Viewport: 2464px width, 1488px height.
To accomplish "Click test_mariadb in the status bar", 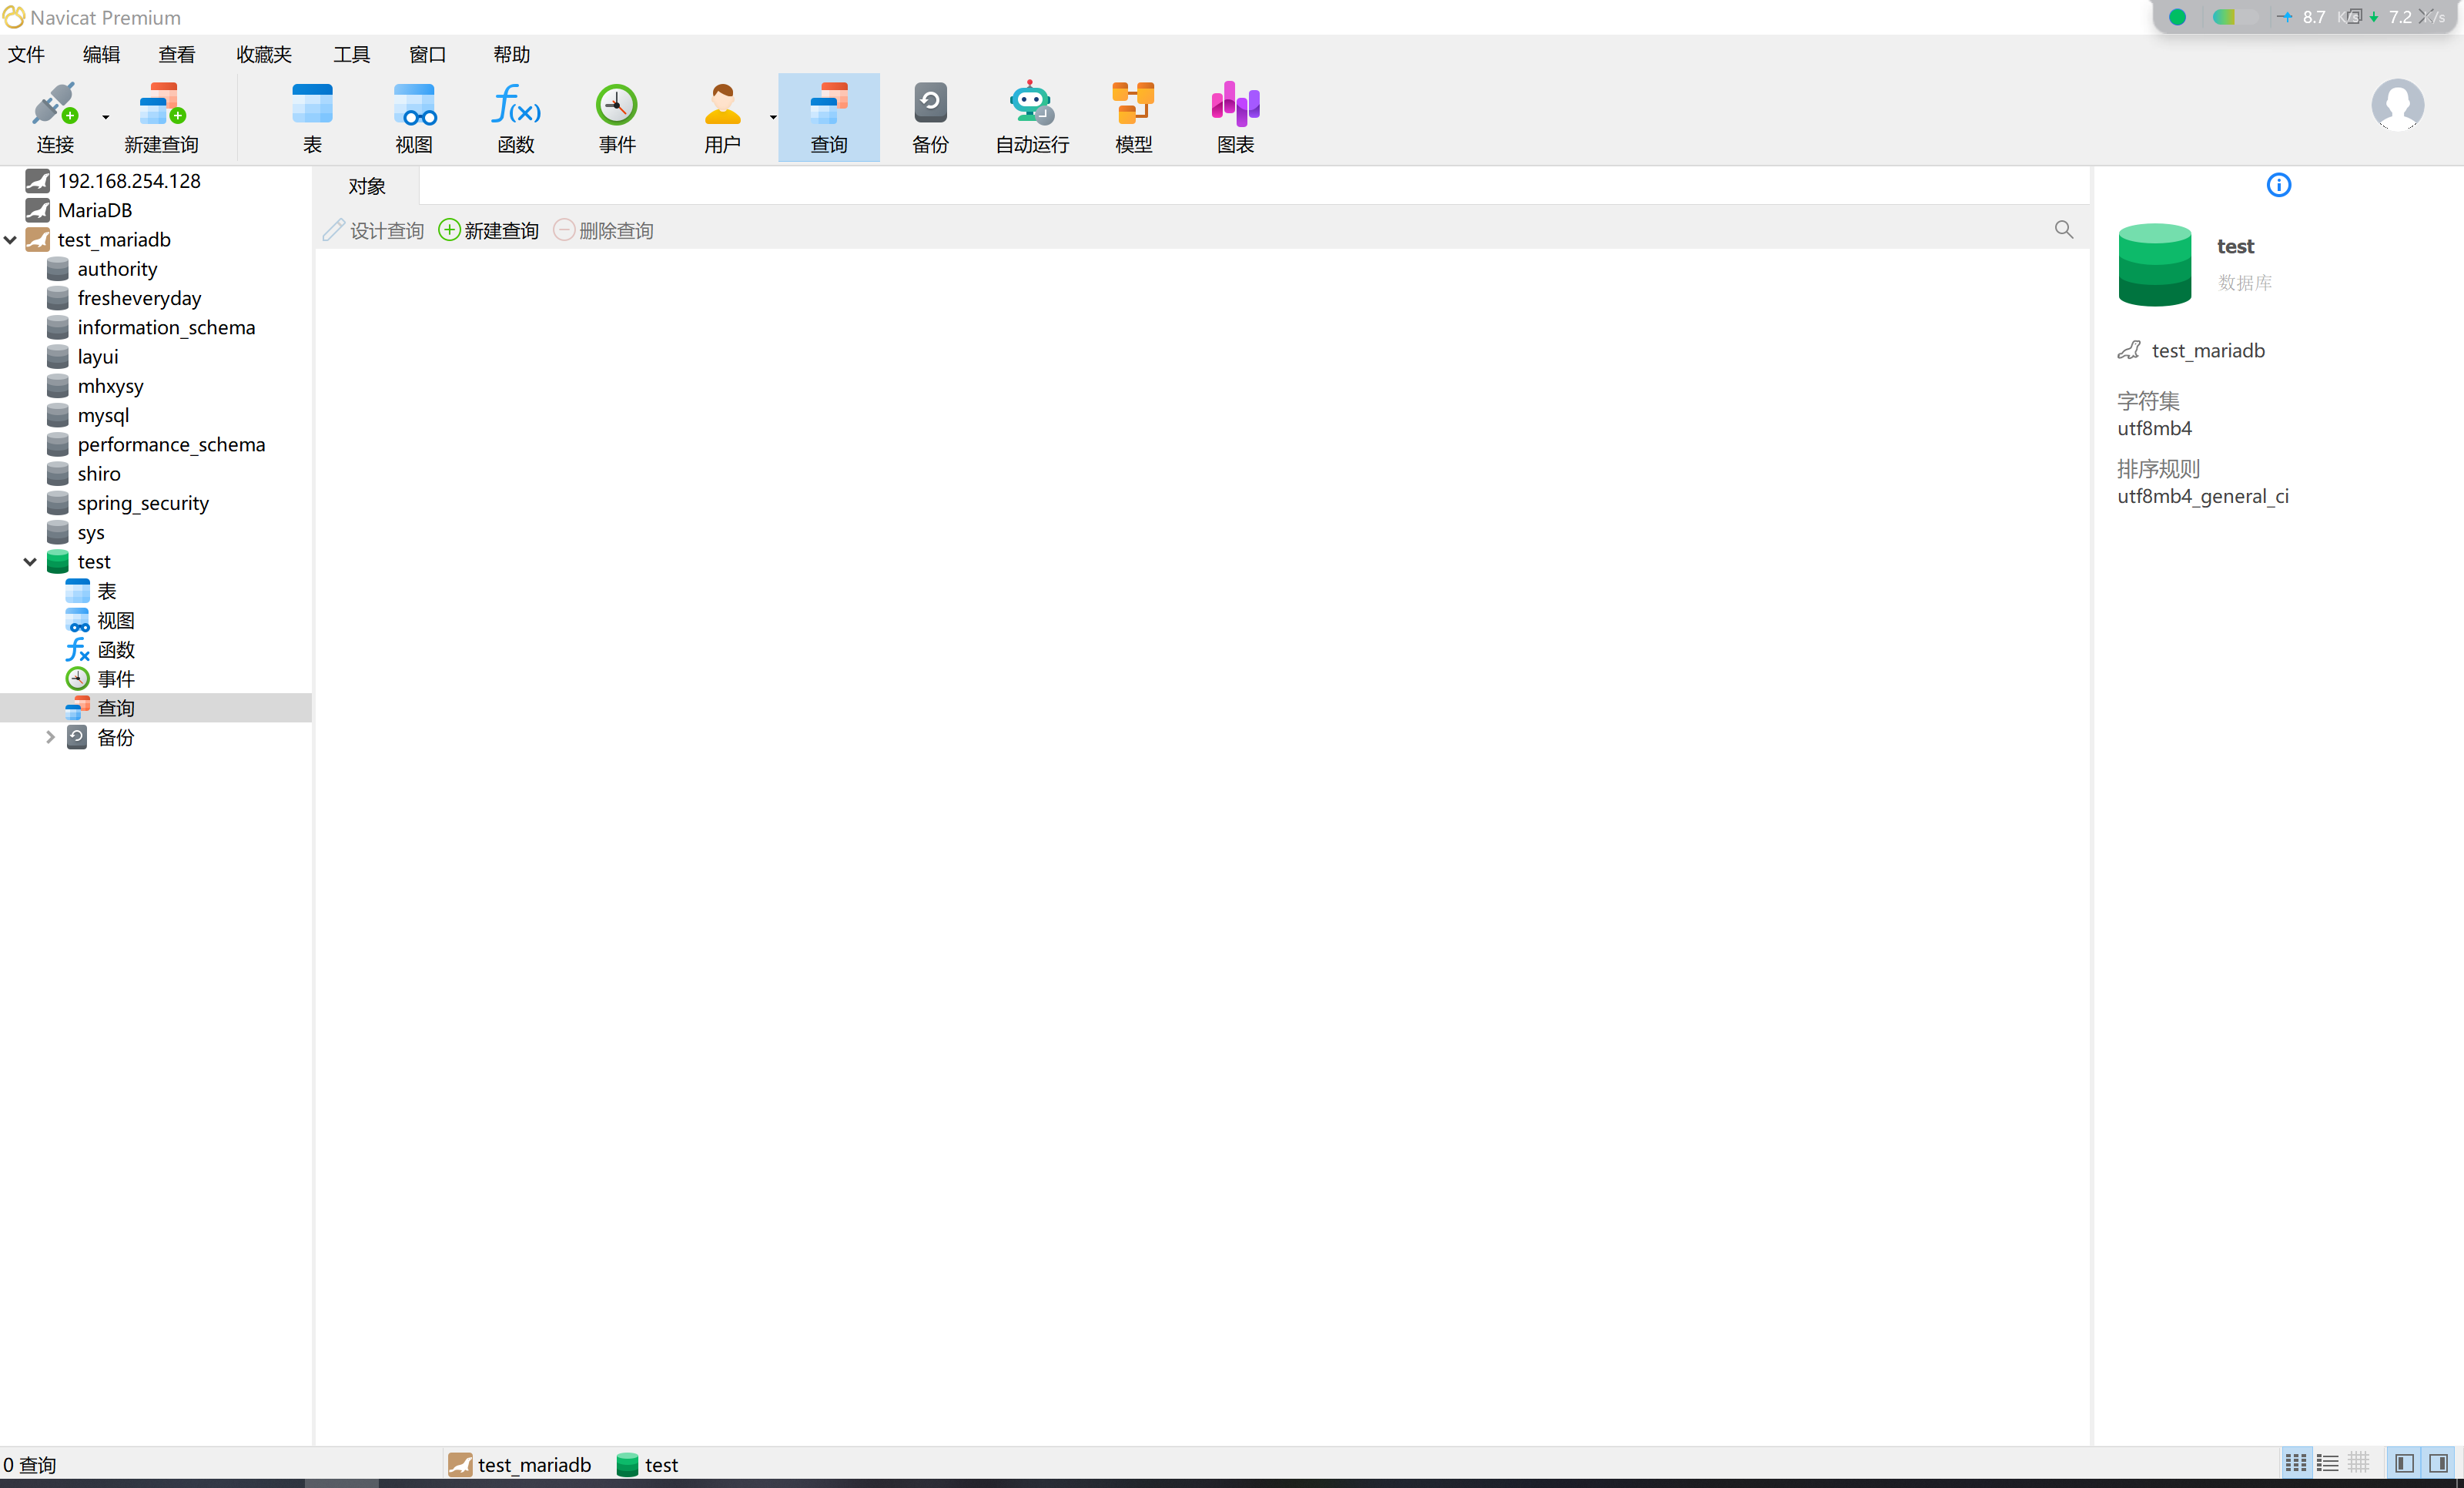I will 519,1465.
